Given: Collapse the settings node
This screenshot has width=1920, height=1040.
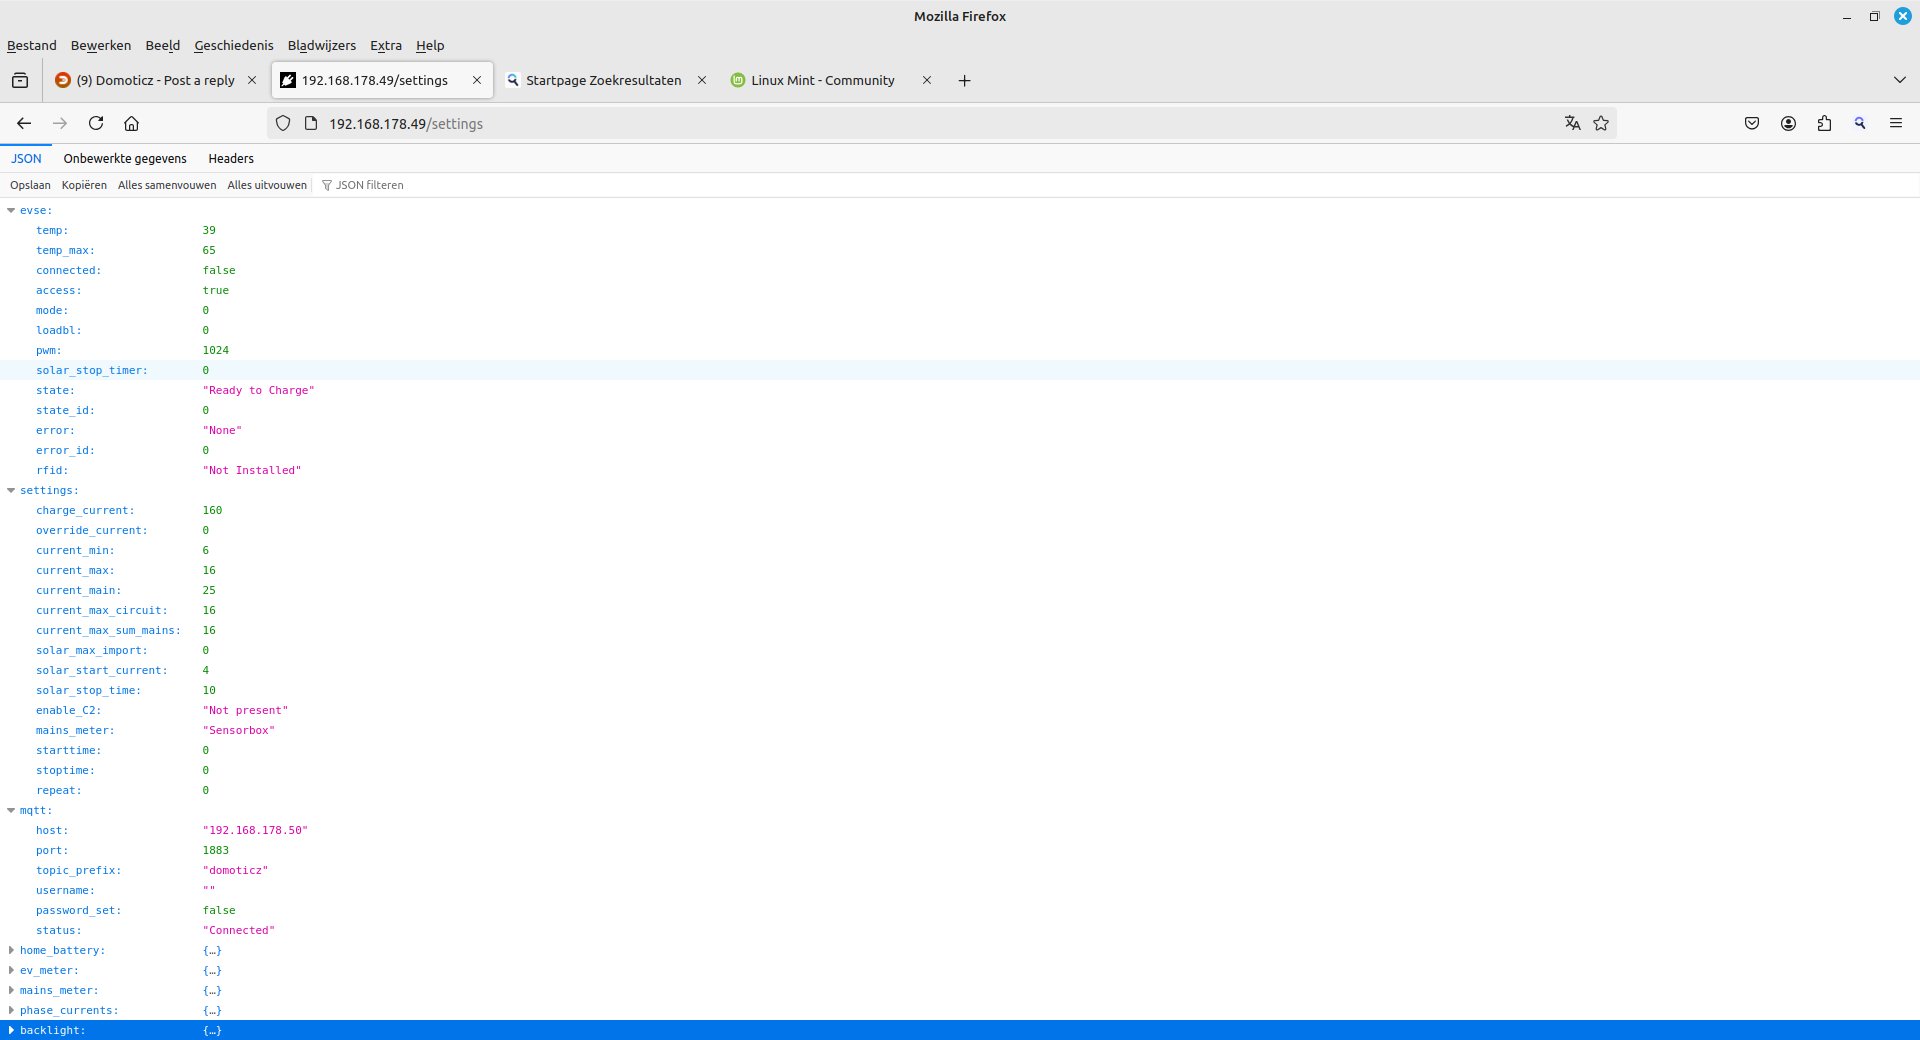Looking at the screenshot, I should point(11,490).
